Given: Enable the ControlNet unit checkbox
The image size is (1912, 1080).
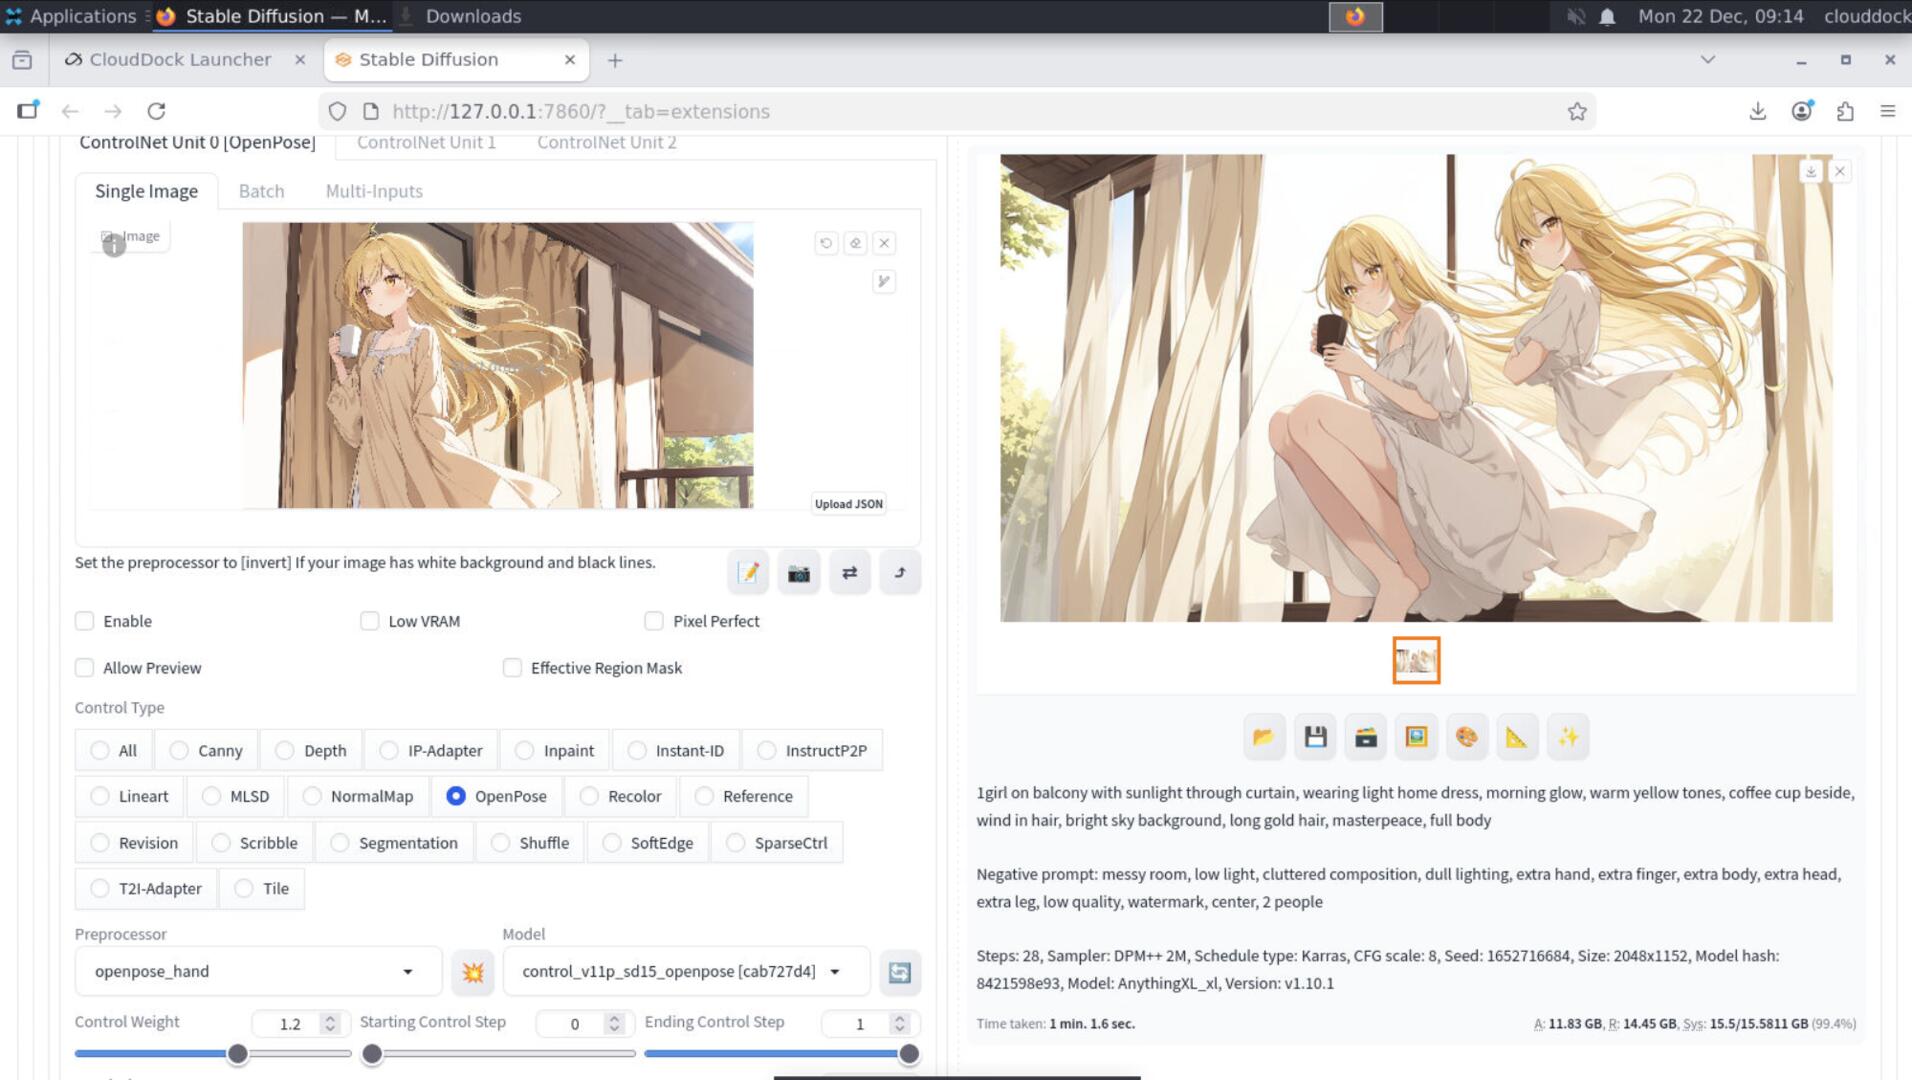Looking at the screenshot, I should coord(85,621).
